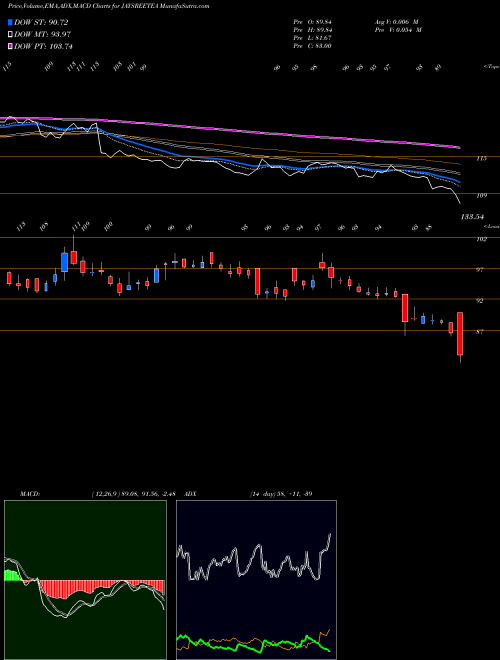500x660 pixels.
Task: Open the dark blue ADX chart panel
Action: click(x=256, y=580)
